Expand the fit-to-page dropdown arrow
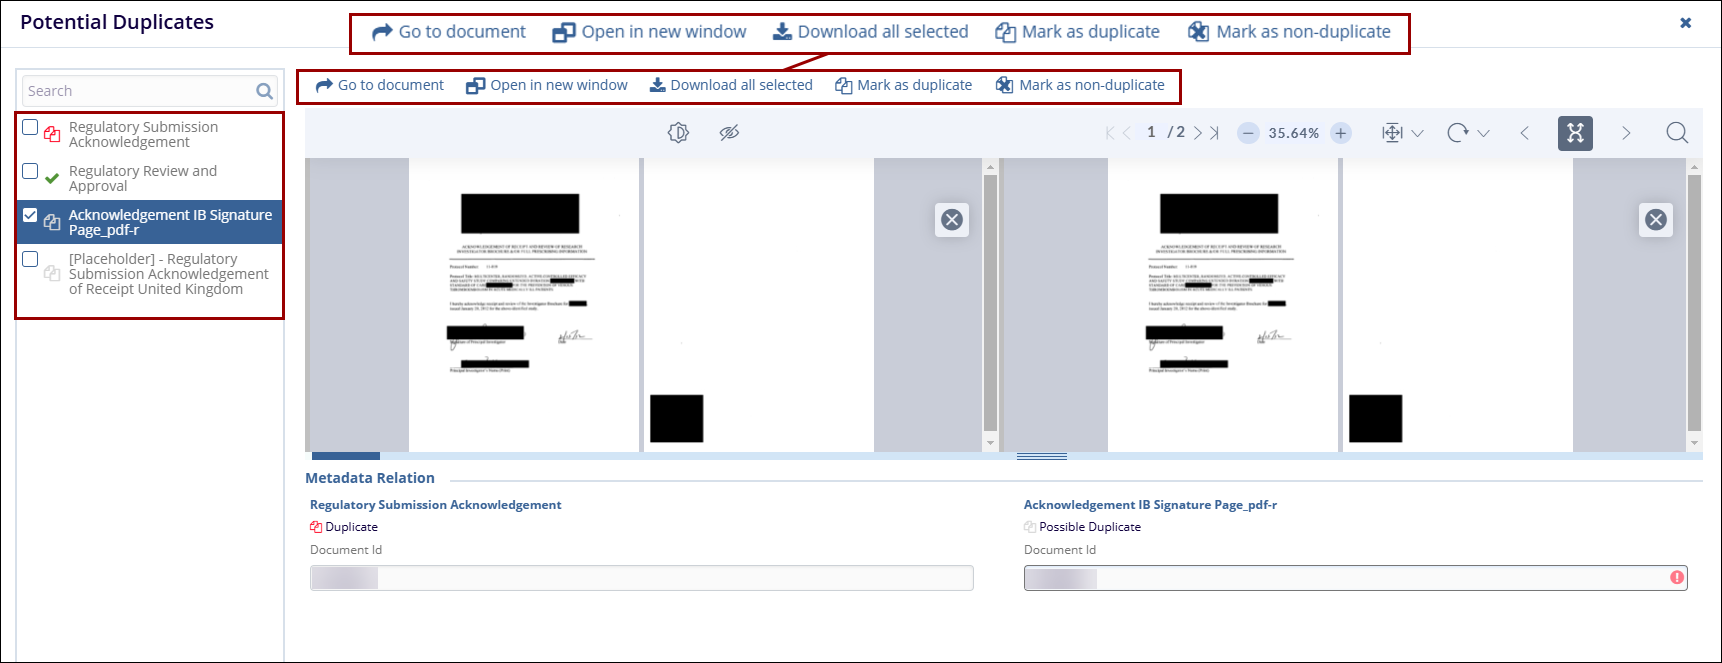 1417,133
